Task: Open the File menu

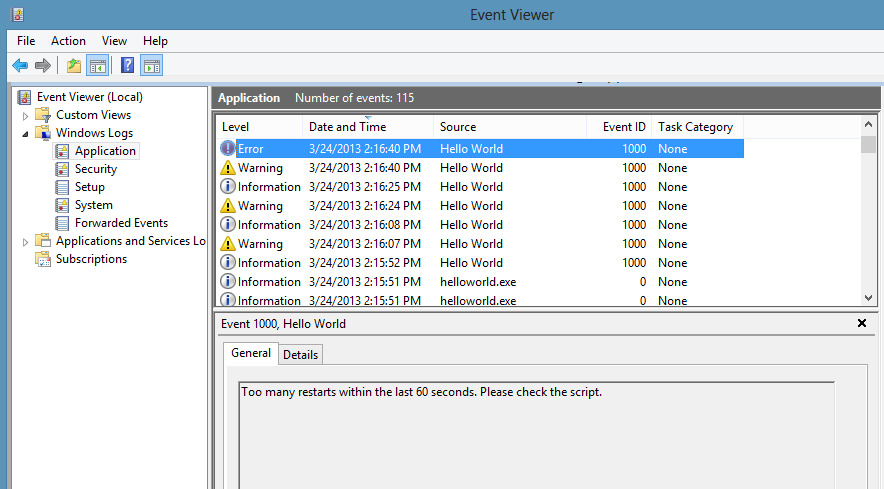Action: click(26, 41)
